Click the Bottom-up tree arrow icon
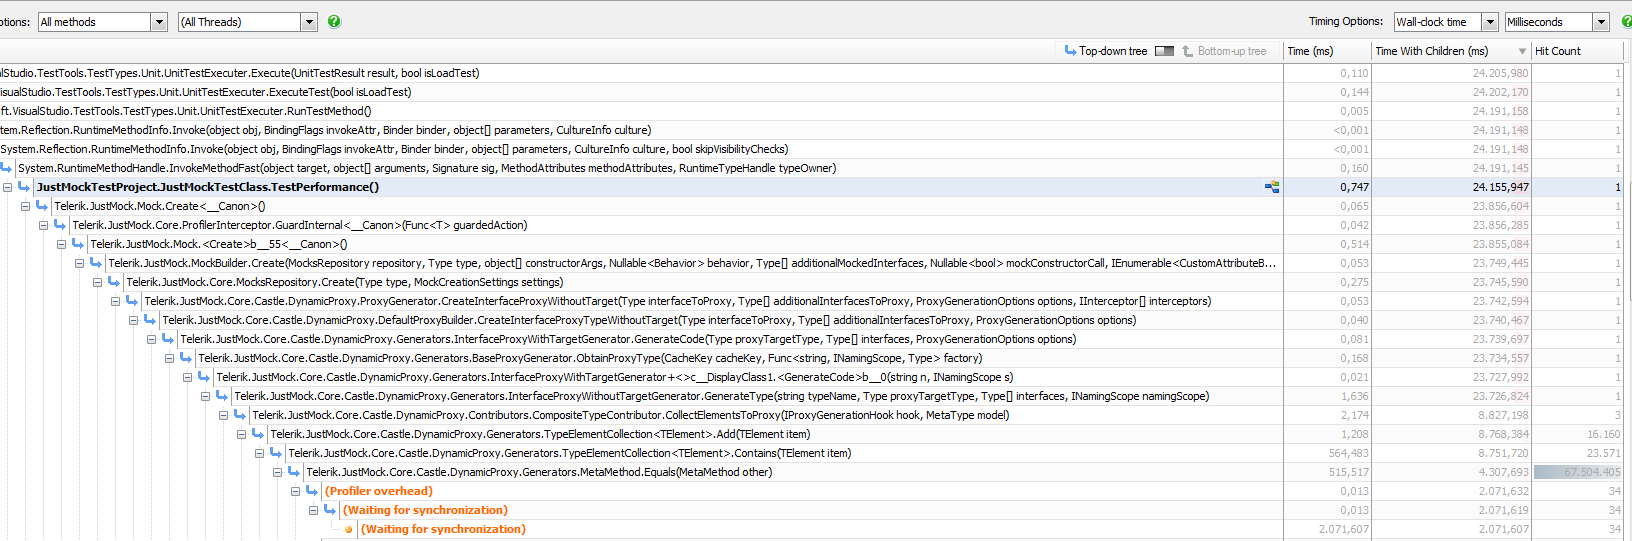The image size is (1632, 541). click(x=1188, y=51)
